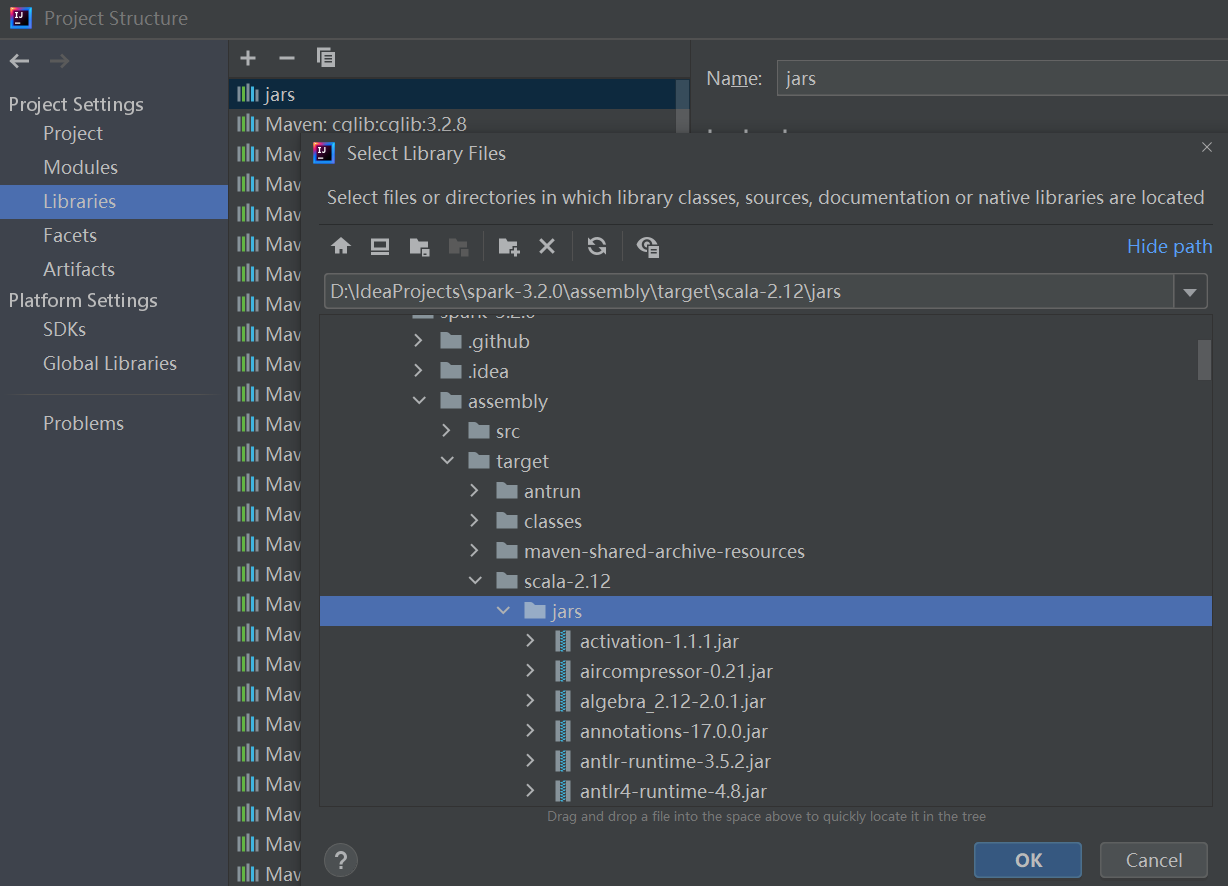Open the Problems section
Screen dimensions: 1228x886
coord(84,423)
